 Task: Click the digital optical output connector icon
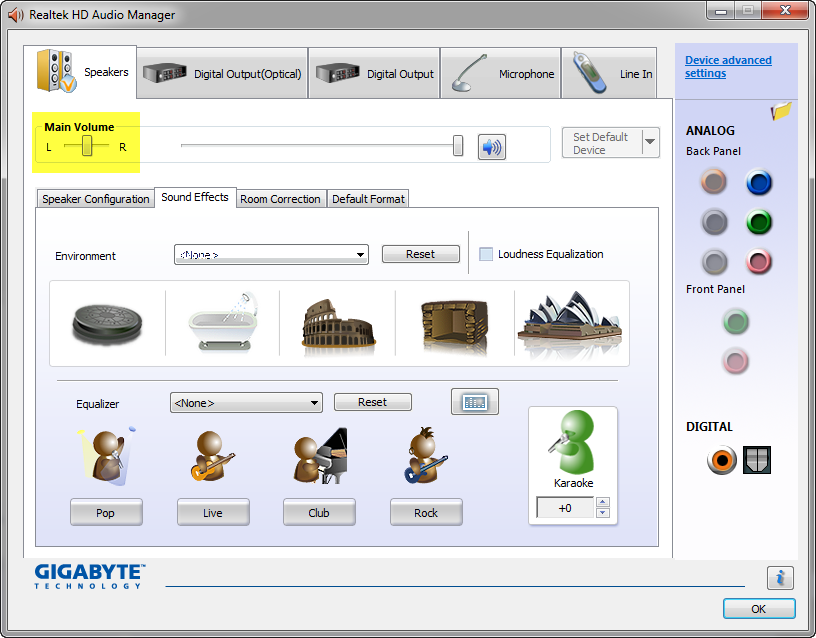pos(757,460)
